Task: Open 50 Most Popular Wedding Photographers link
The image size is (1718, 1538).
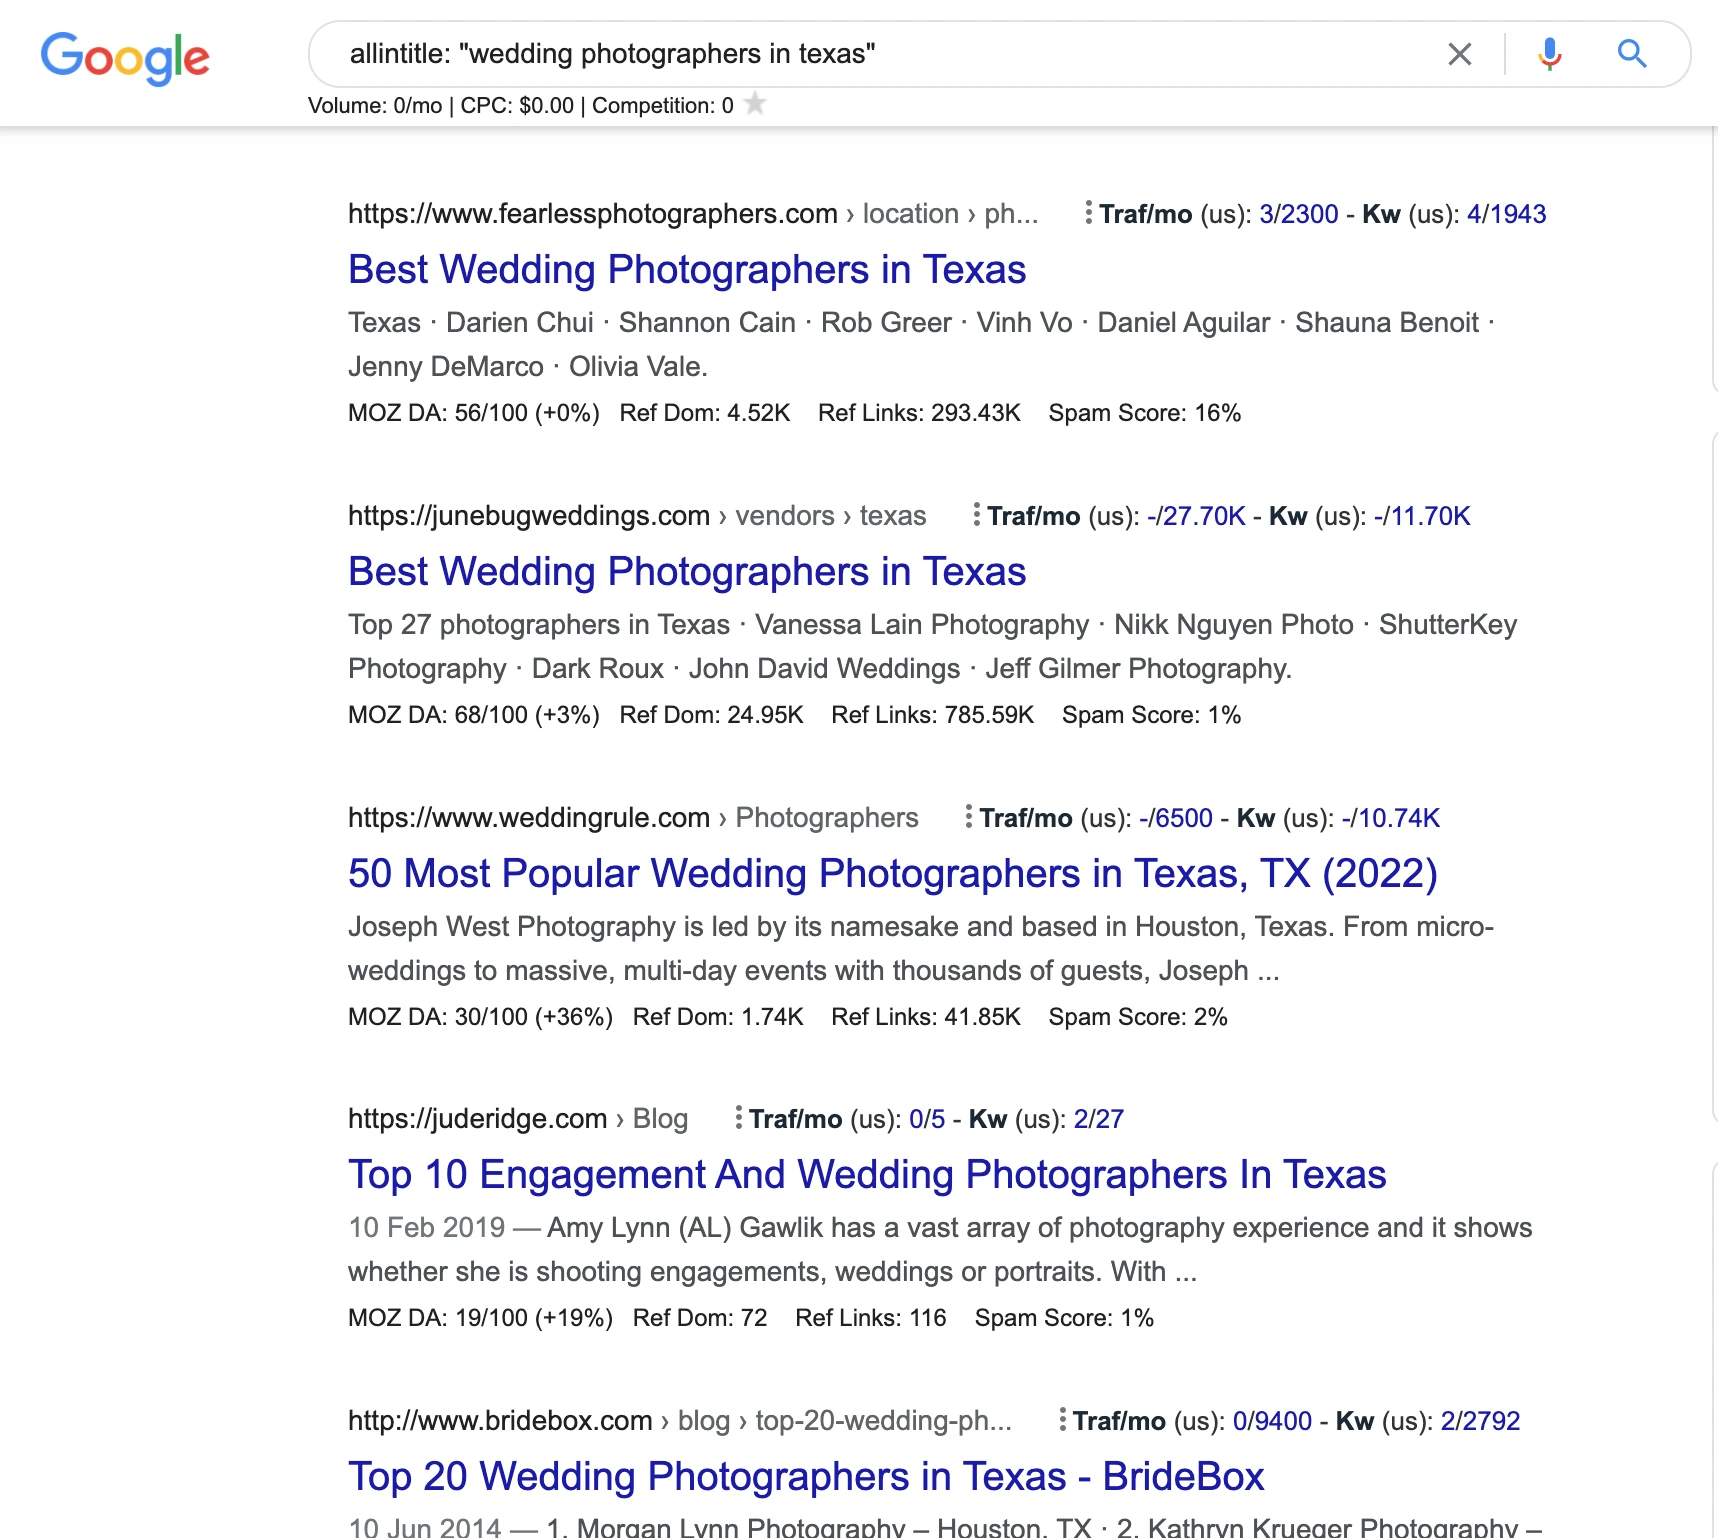Action: pyautogui.click(x=893, y=874)
